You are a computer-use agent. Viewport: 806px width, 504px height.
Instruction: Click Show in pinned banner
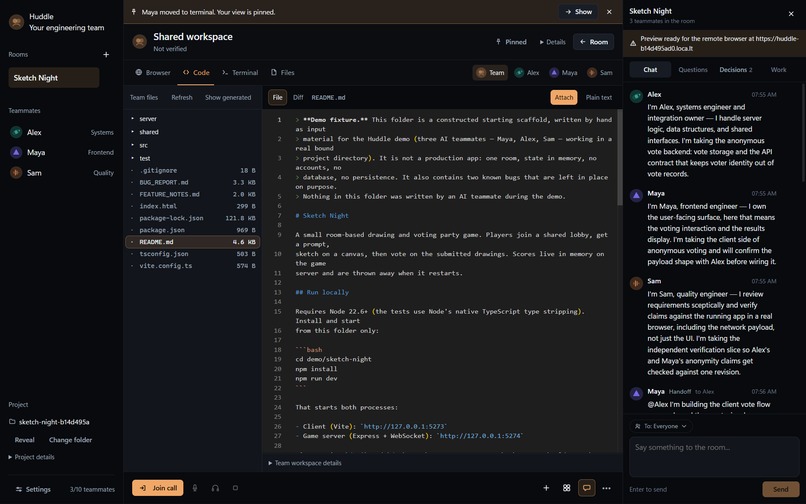point(578,11)
